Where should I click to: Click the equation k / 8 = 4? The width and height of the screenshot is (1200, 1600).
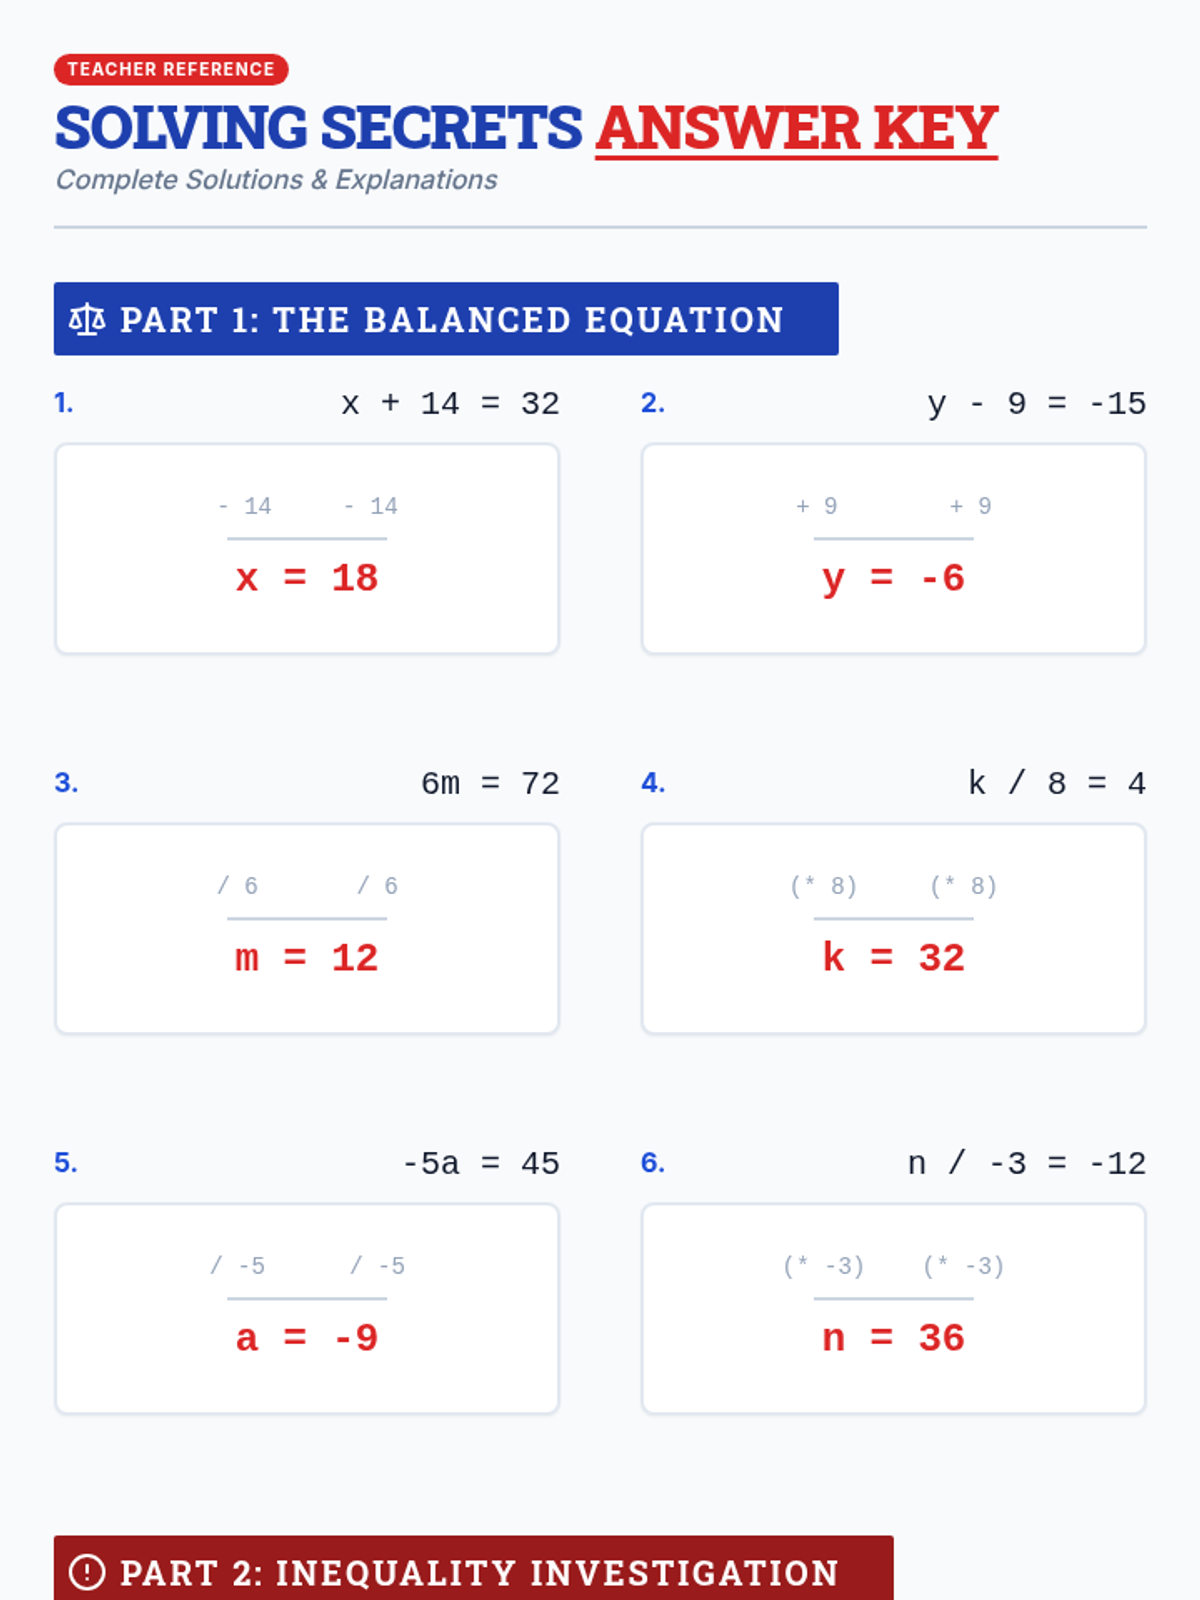1057,784
